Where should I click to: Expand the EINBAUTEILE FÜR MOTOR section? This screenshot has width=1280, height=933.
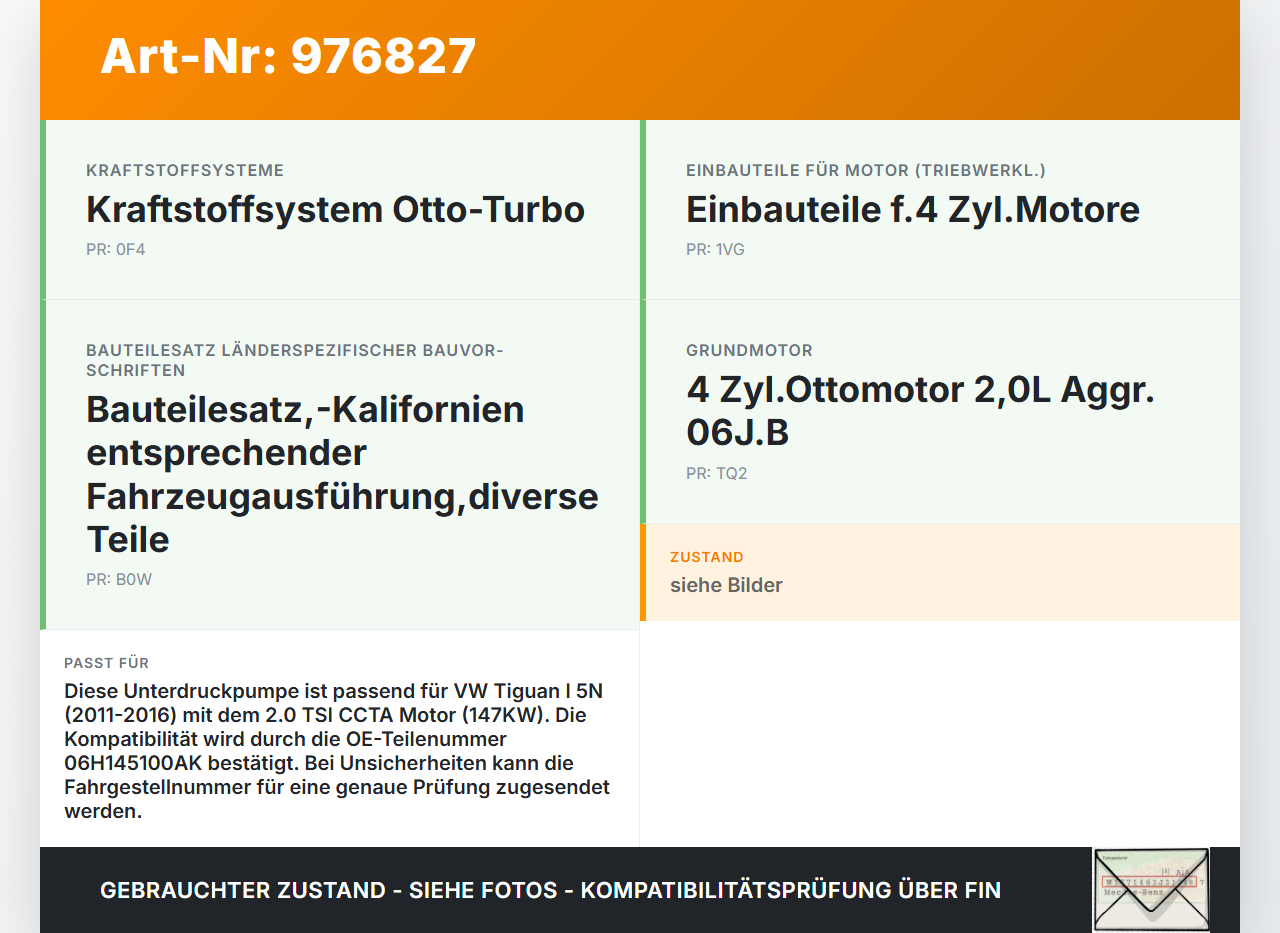tap(865, 170)
